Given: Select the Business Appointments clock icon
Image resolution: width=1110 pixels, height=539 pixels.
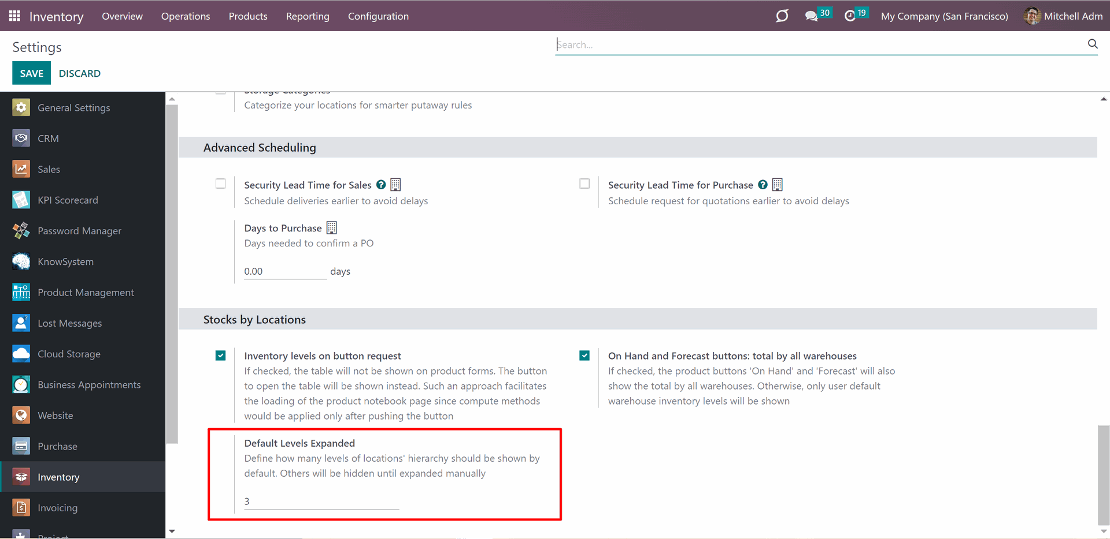Looking at the screenshot, I should (x=21, y=385).
